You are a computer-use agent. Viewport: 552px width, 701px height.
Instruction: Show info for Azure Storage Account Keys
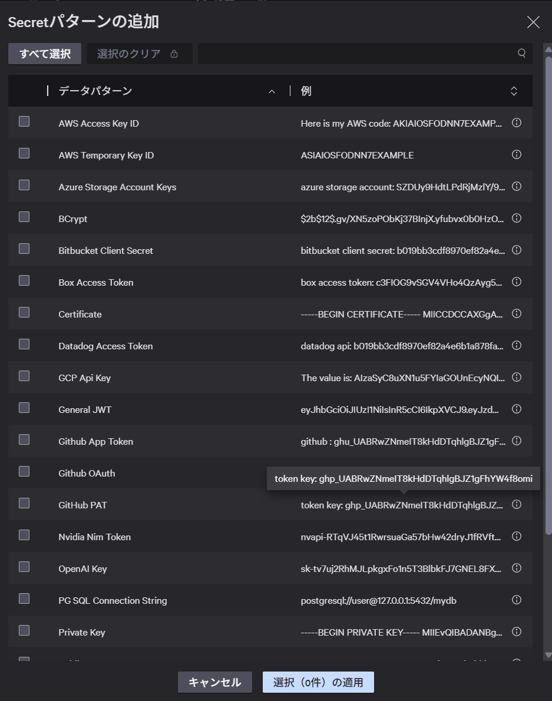point(516,186)
